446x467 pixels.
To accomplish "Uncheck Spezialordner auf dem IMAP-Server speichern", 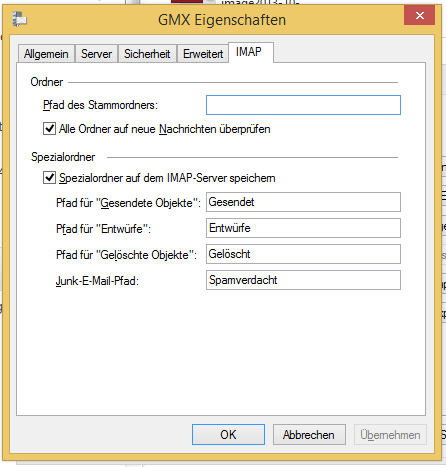I will (49, 178).
